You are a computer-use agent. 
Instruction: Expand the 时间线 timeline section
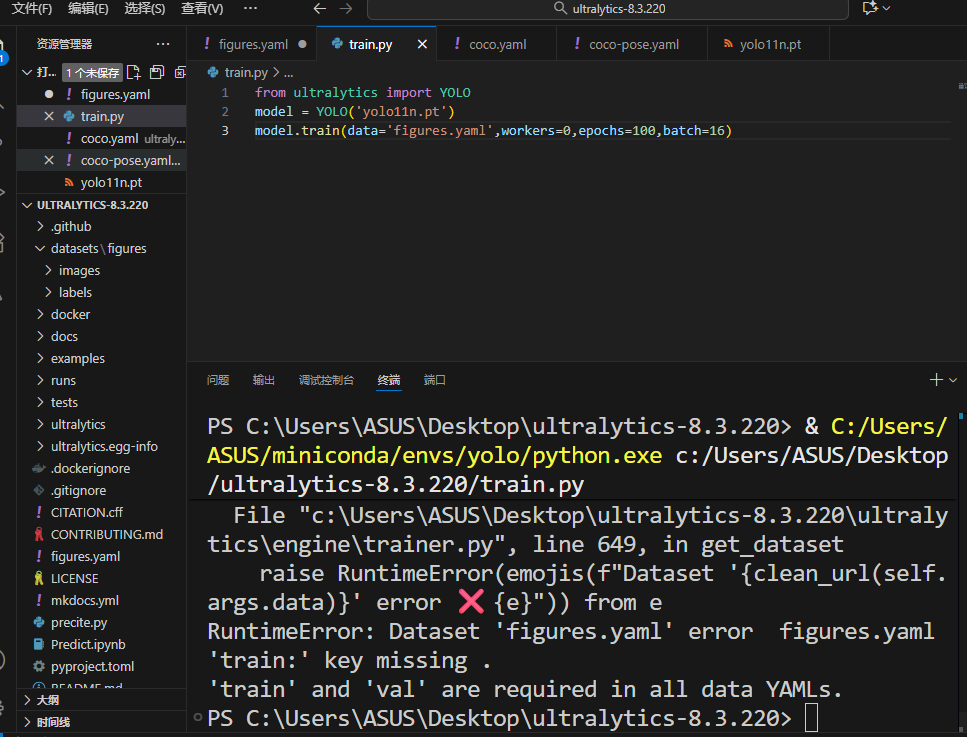[102, 722]
